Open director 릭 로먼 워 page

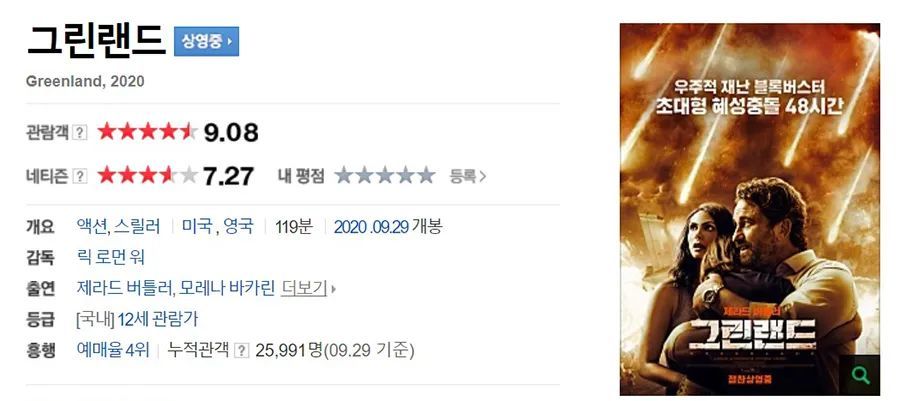110,256
